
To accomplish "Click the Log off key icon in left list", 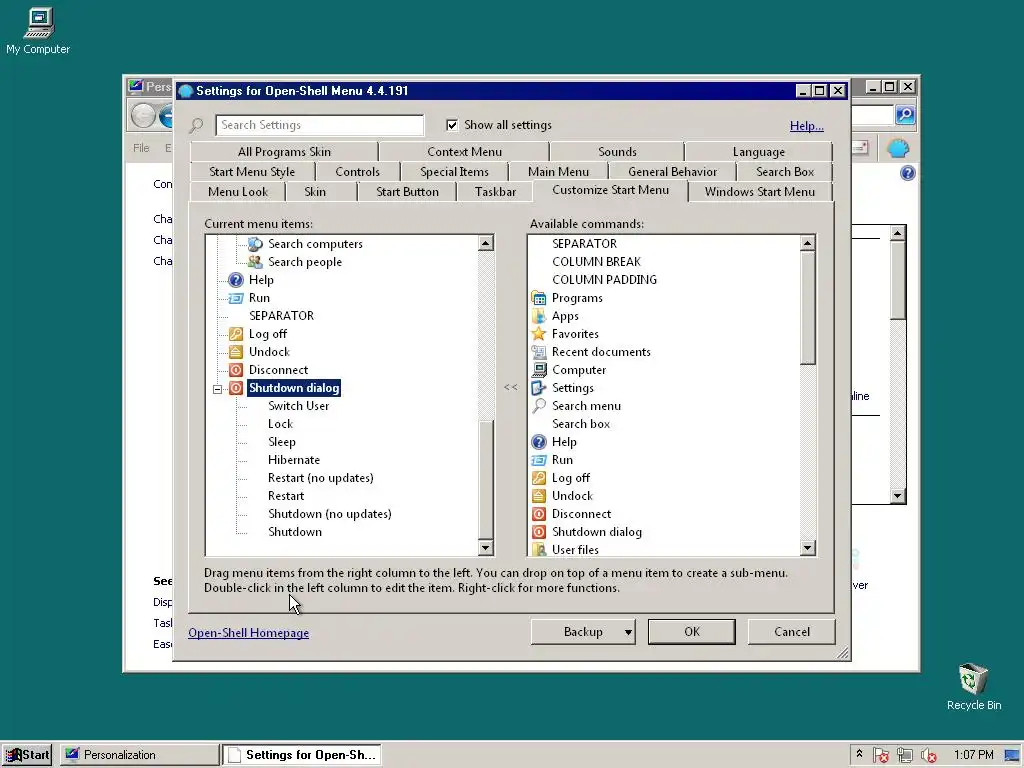I will (236, 334).
